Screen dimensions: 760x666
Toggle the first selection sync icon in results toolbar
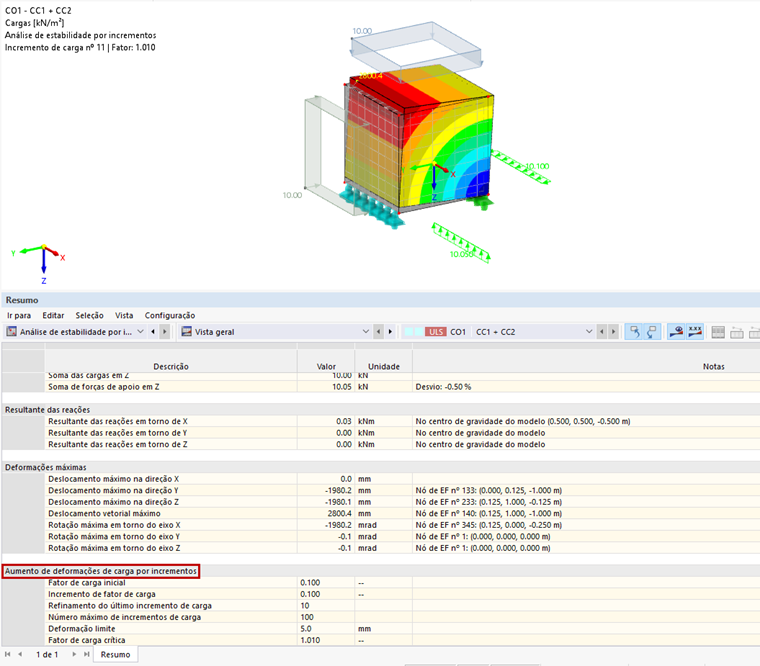tap(633, 332)
